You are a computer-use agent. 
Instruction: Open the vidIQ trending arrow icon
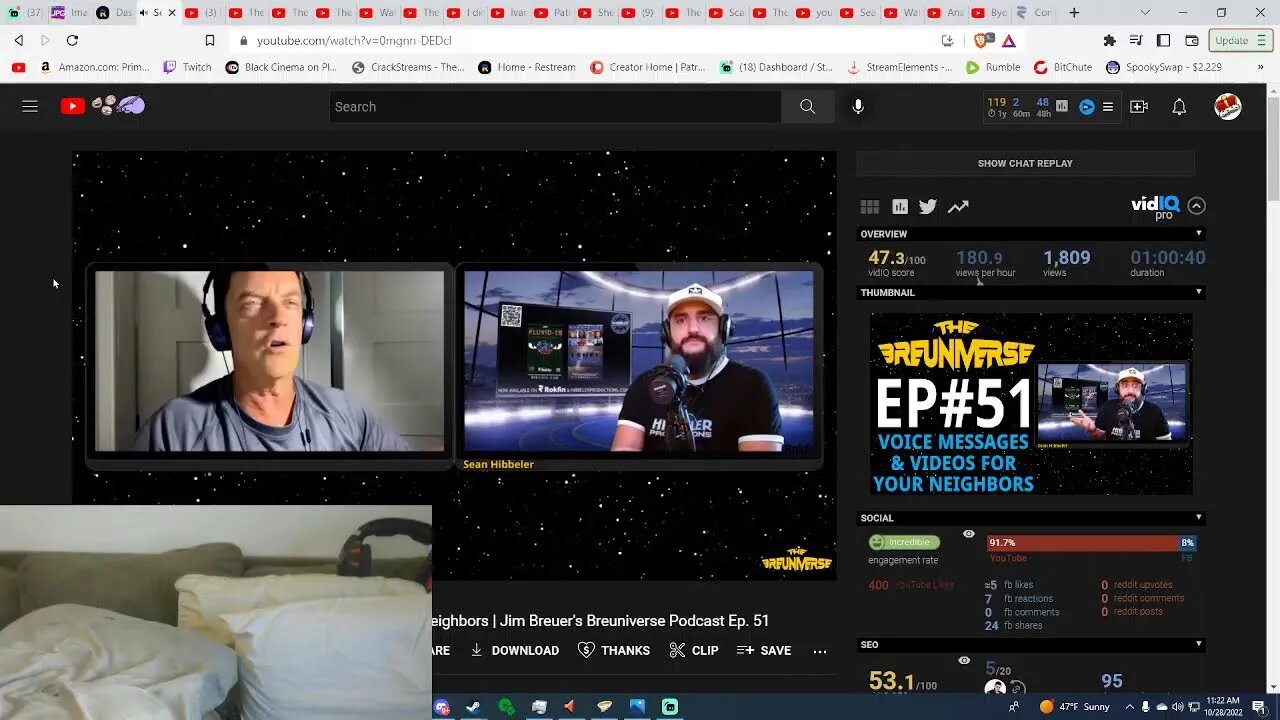[958, 207]
